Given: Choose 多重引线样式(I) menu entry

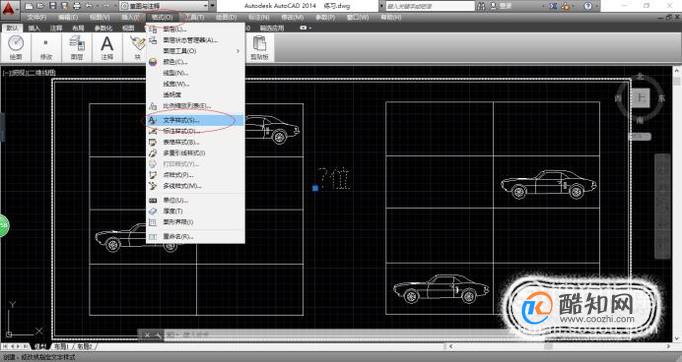Looking at the screenshot, I should (195, 153).
